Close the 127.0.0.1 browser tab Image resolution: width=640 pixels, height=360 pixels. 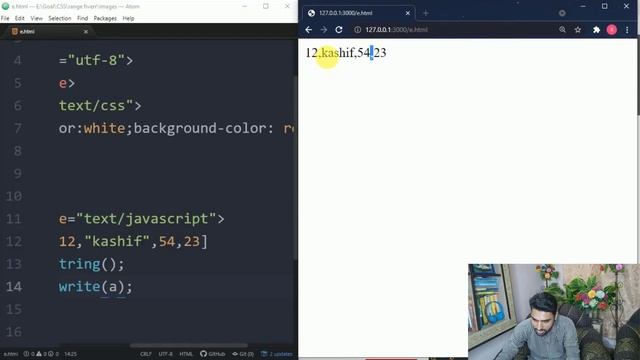coord(407,13)
